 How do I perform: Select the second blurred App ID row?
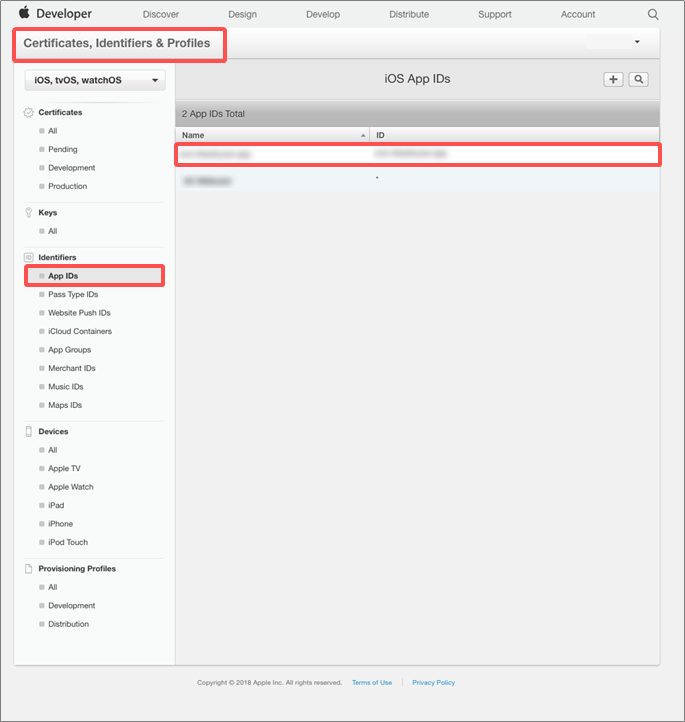click(418, 180)
